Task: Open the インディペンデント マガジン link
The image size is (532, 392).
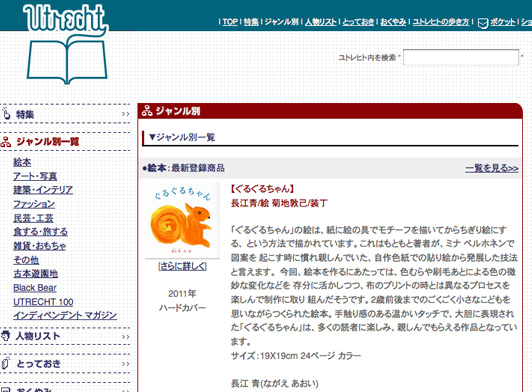Action: click(x=65, y=316)
